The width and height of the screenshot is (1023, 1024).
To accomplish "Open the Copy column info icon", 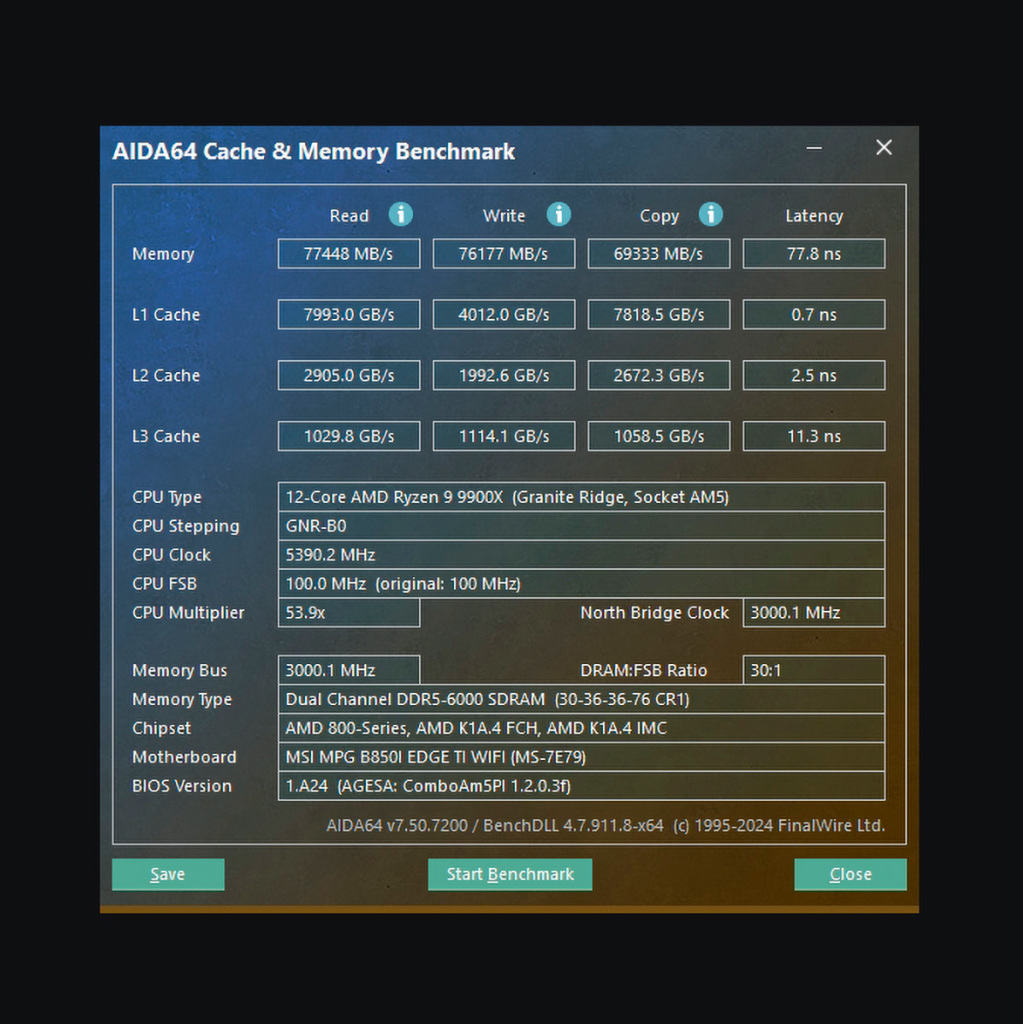I will (x=711, y=214).
